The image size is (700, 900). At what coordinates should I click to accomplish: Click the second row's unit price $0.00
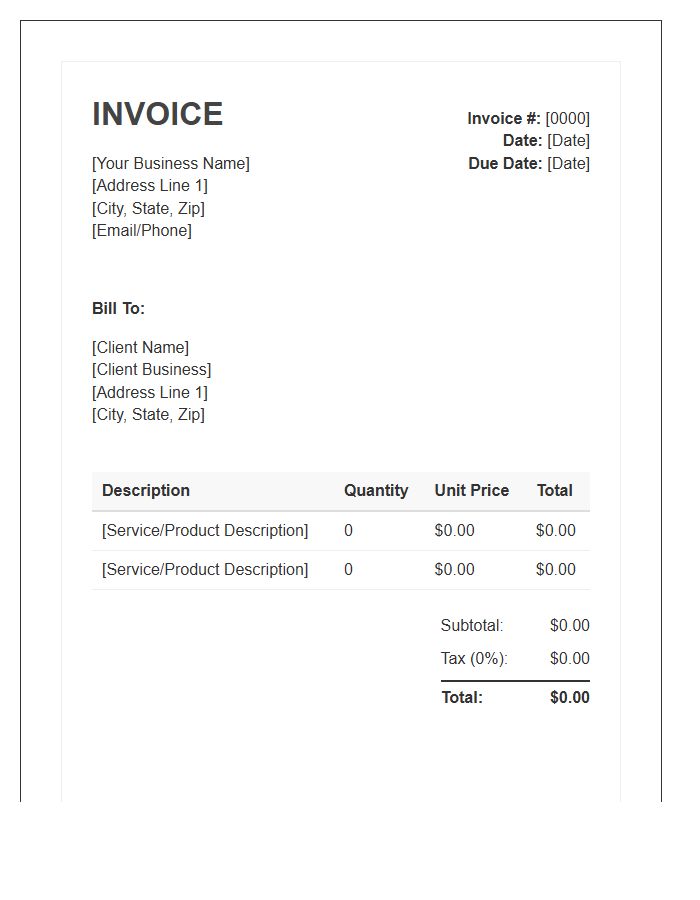click(x=454, y=569)
